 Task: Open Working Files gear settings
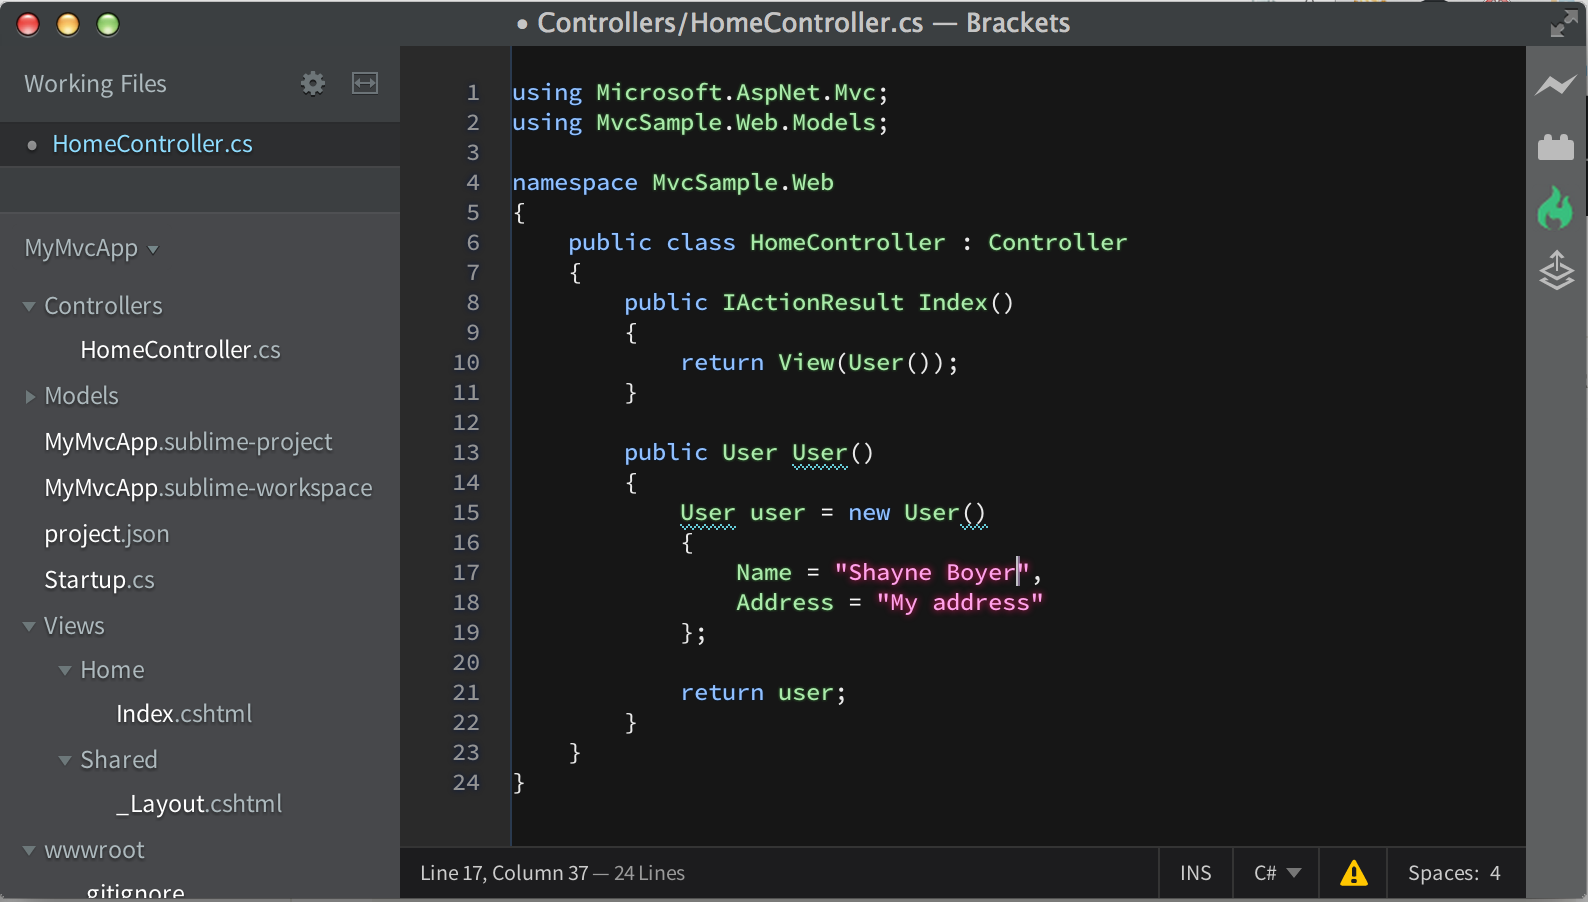coord(313,83)
